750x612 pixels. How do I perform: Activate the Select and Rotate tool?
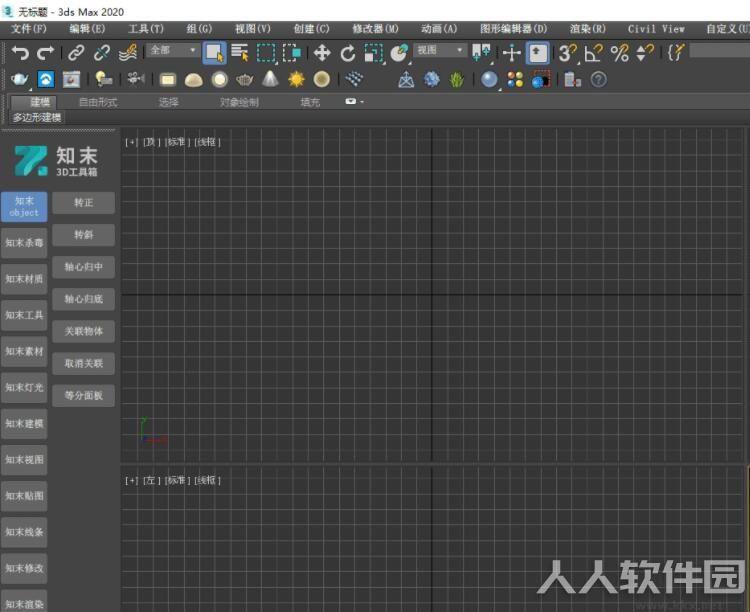click(348, 53)
